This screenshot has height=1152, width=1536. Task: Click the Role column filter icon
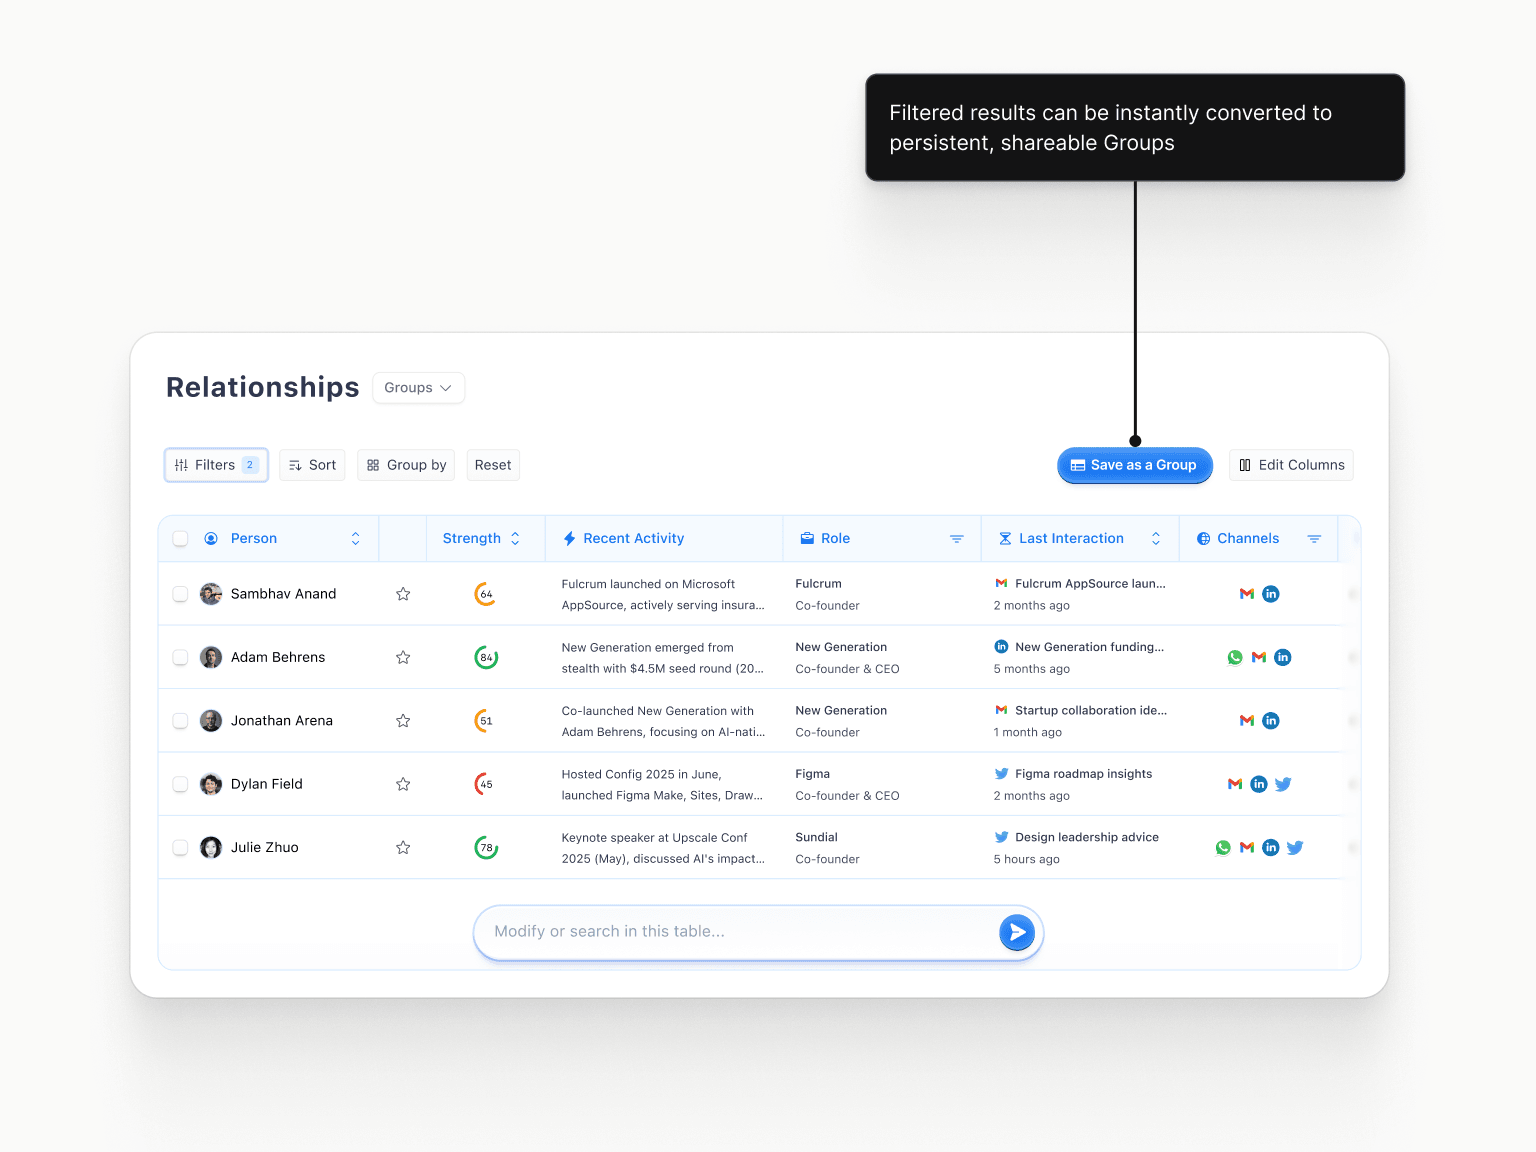pyautogui.click(x=956, y=539)
